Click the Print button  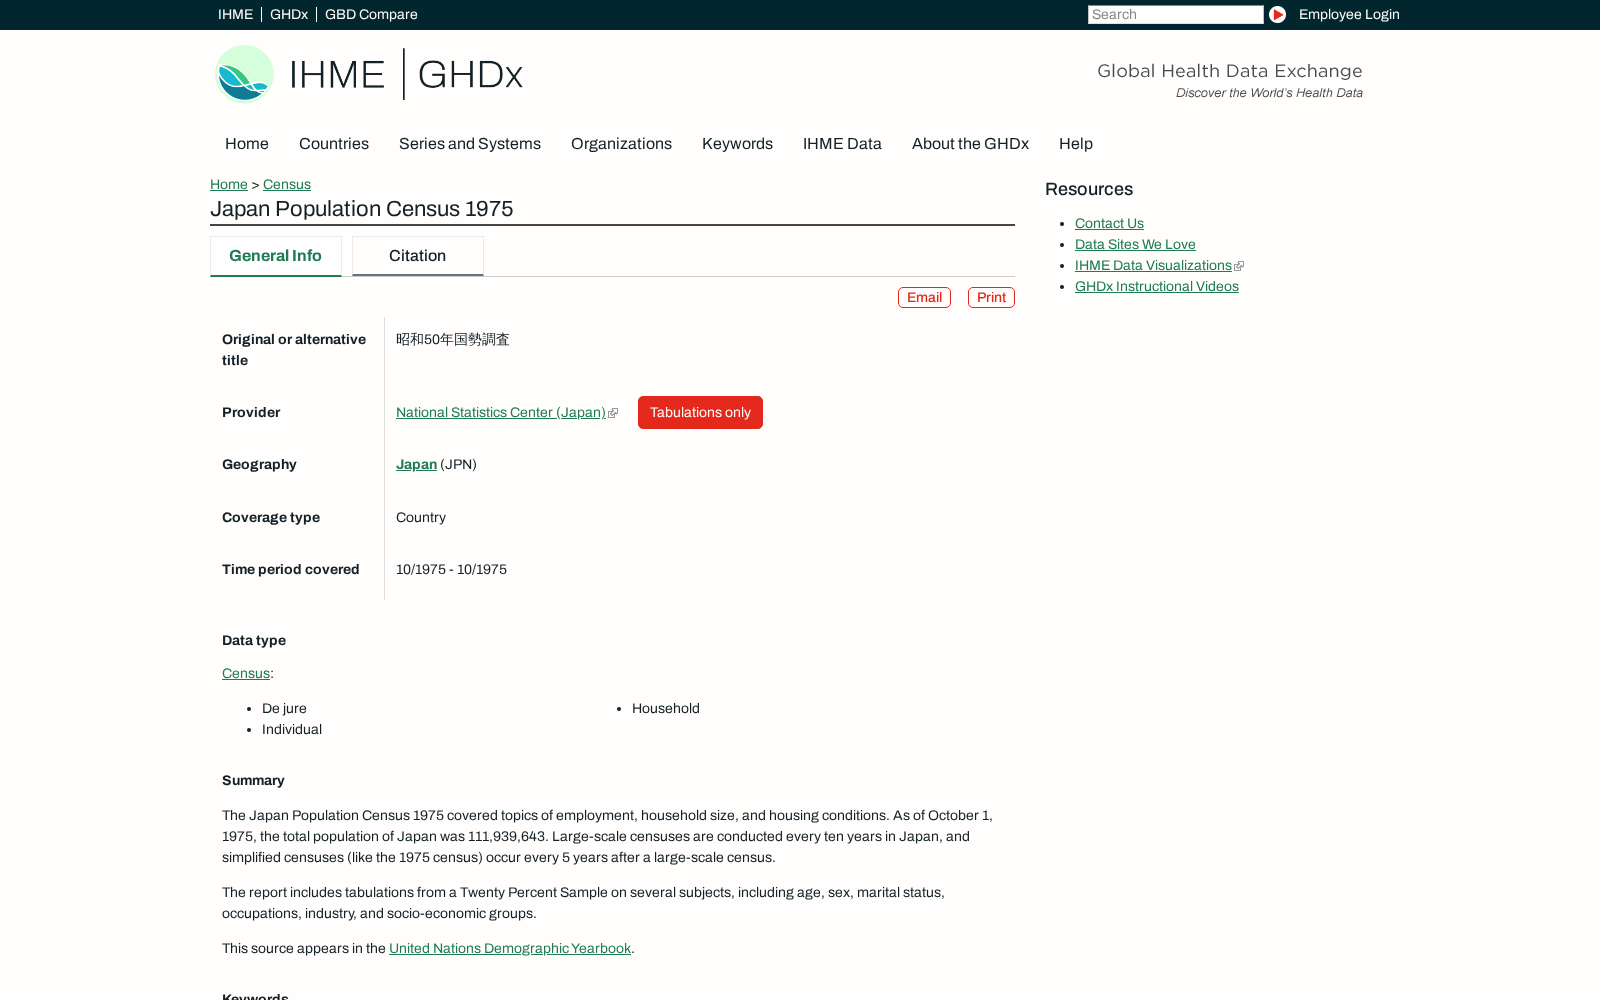coord(991,297)
